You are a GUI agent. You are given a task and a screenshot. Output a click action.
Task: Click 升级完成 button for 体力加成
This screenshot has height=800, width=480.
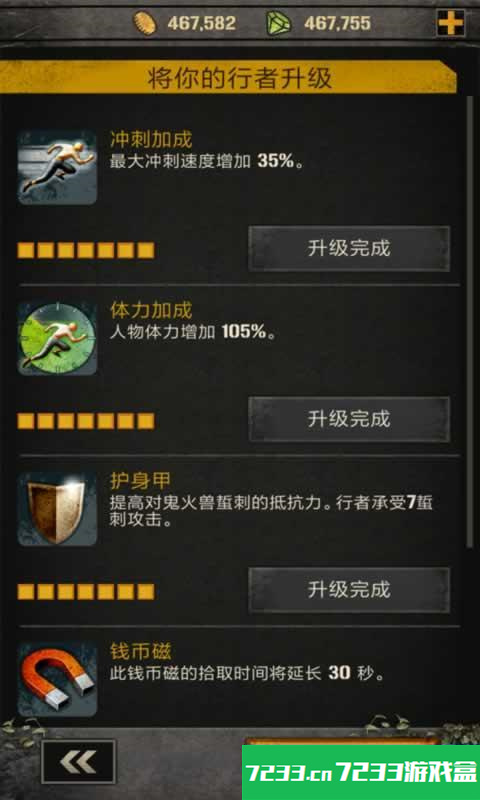coord(349,419)
